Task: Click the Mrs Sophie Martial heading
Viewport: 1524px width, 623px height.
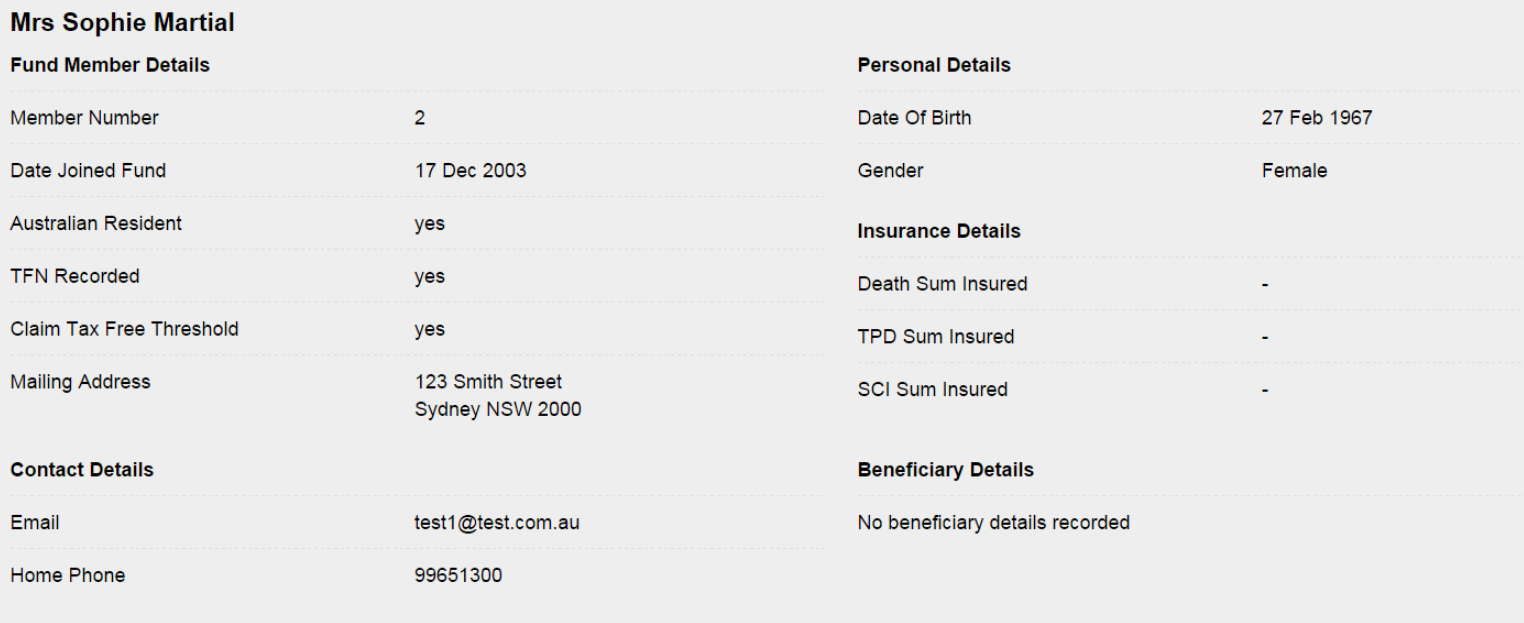Action: point(122,23)
